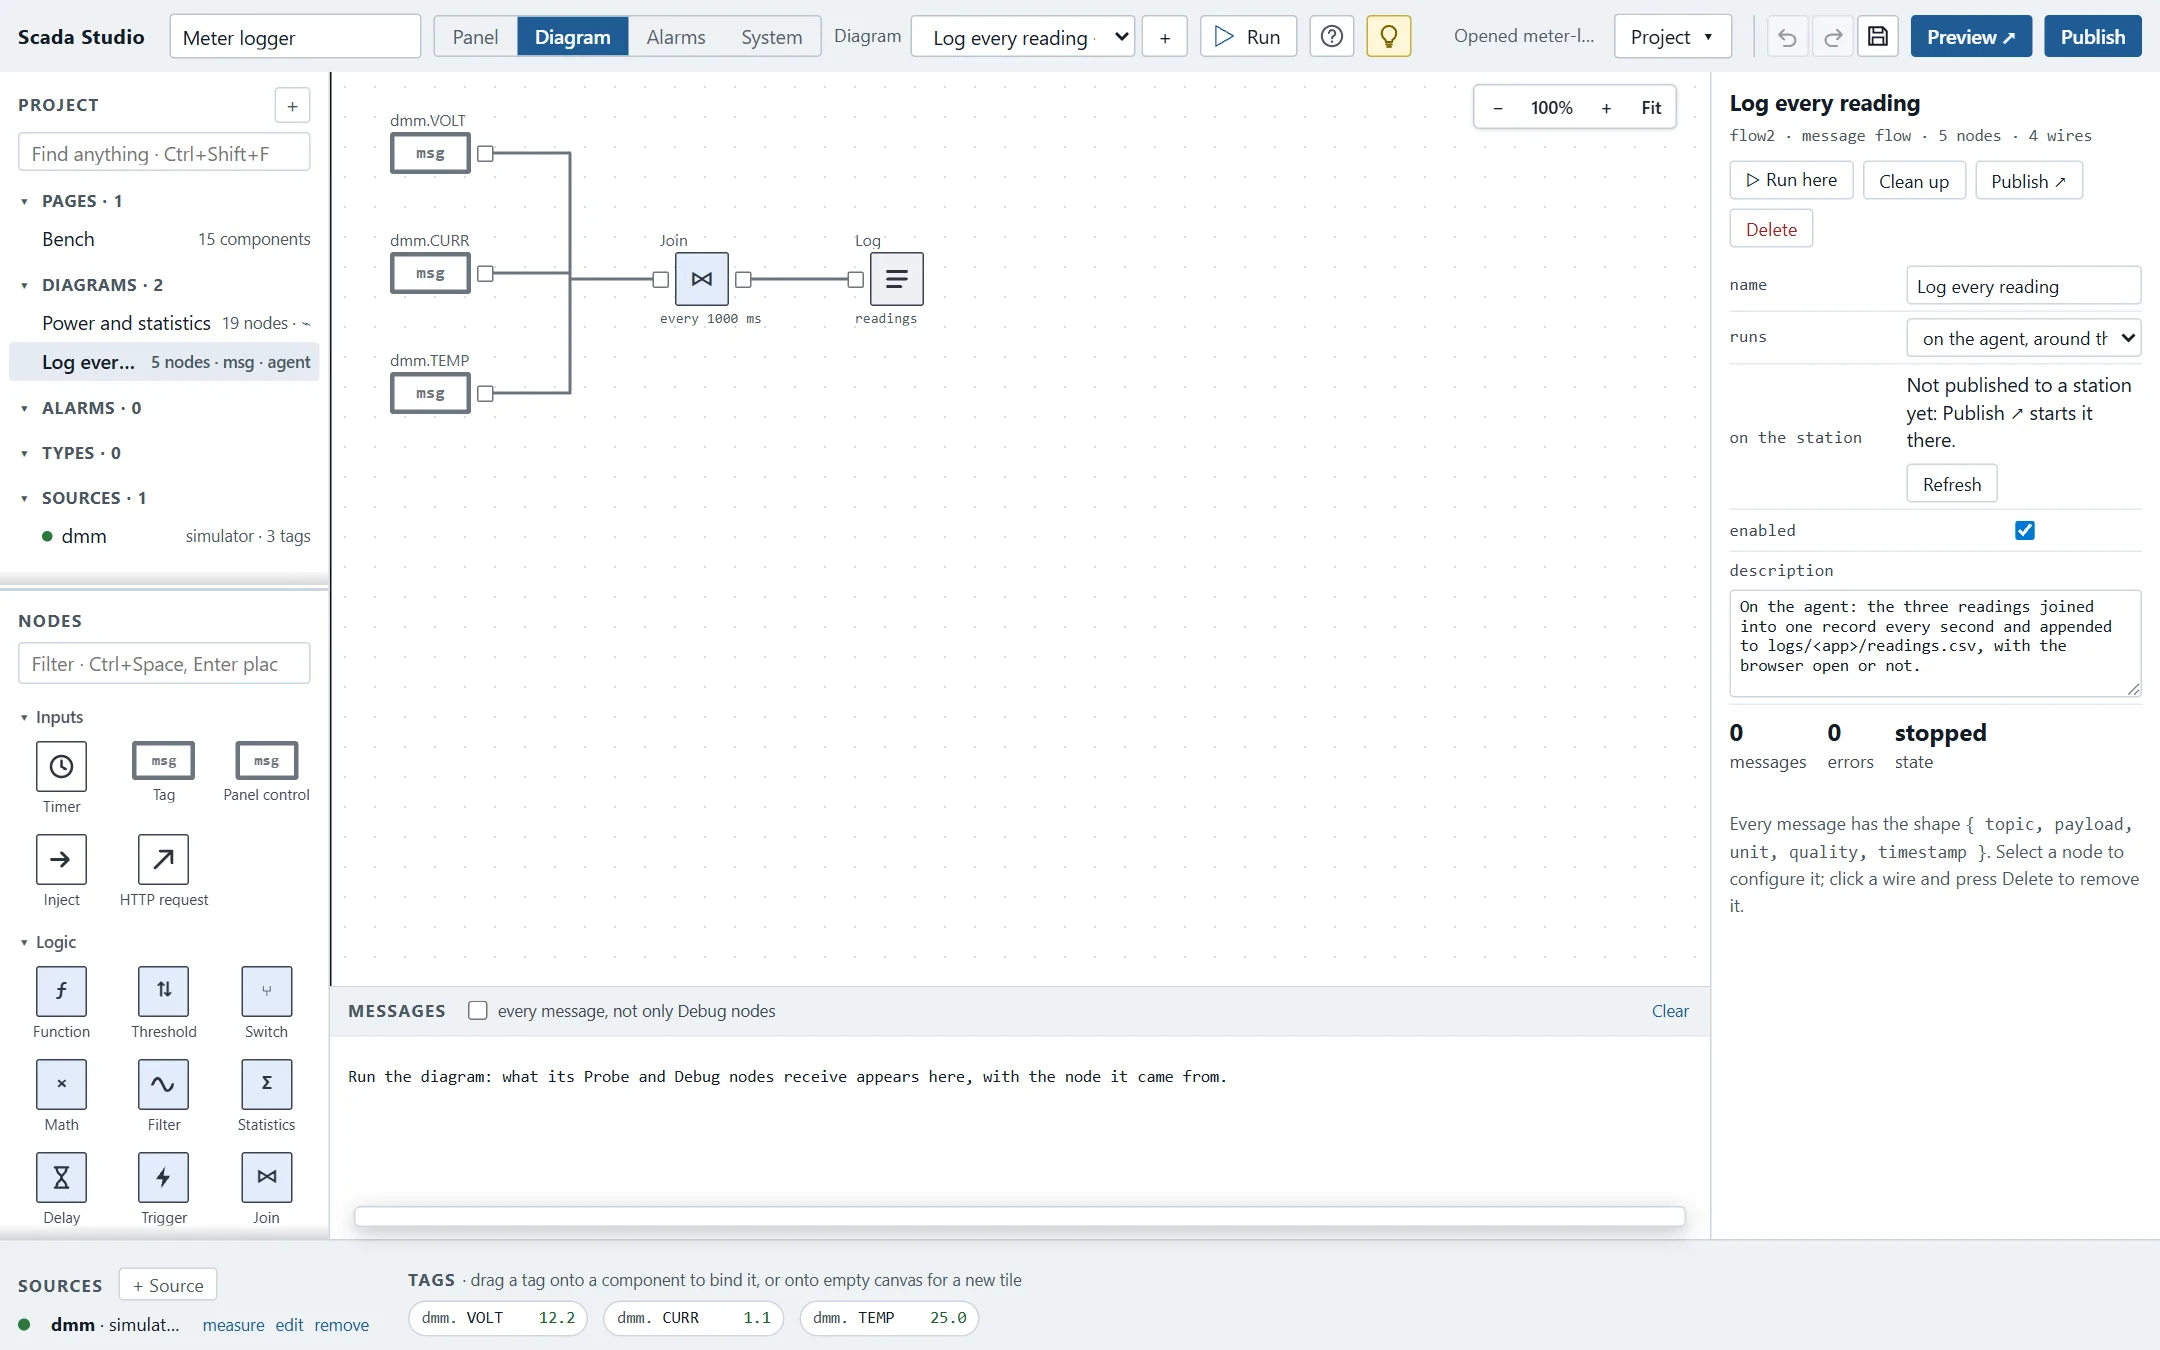Viewport: 2160px width, 1350px height.
Task: Click the Find anything search field
Action: click(x=164, y=153)
